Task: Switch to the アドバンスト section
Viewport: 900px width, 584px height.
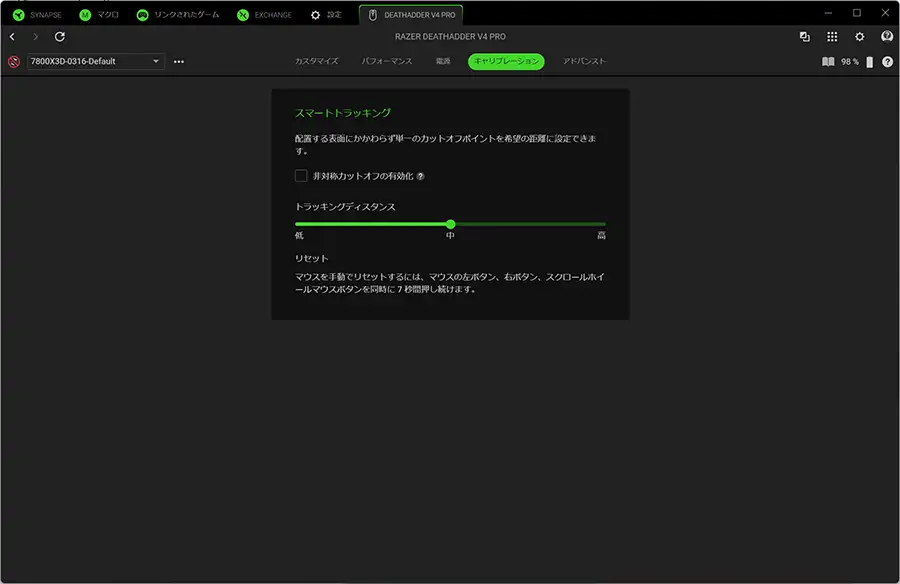Action: tap(584, 61)
